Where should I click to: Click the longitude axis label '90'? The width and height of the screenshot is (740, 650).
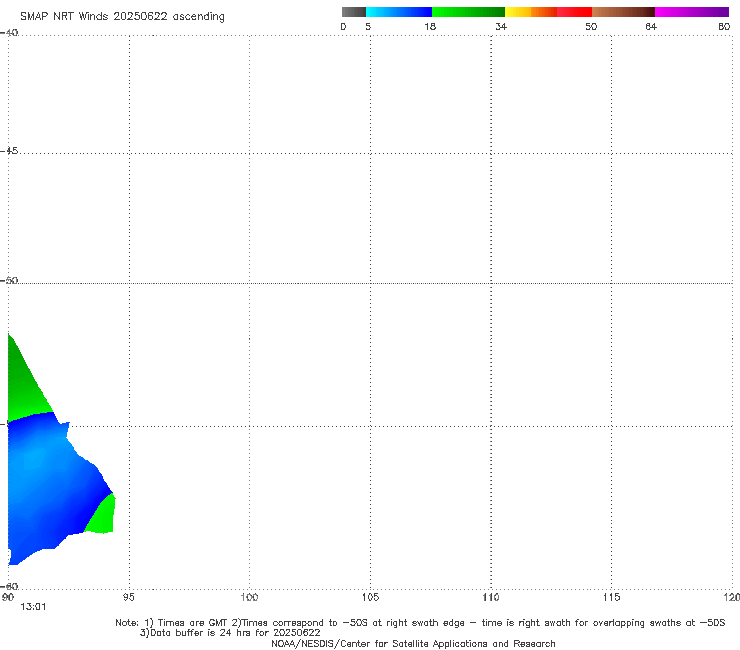(x=8, y=598)
